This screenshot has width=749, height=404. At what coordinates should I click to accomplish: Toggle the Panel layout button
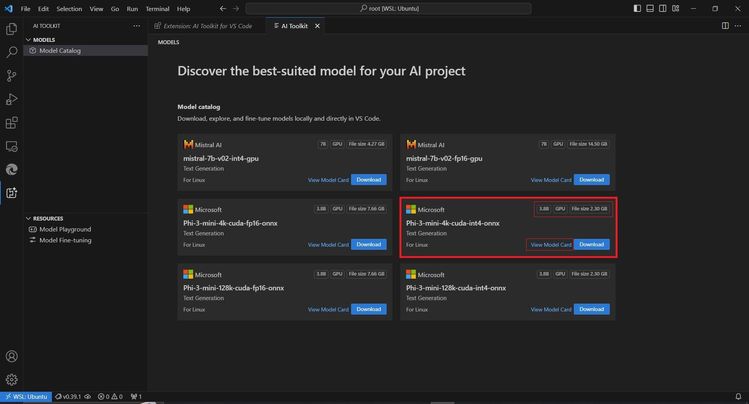[x=650, y=9]
